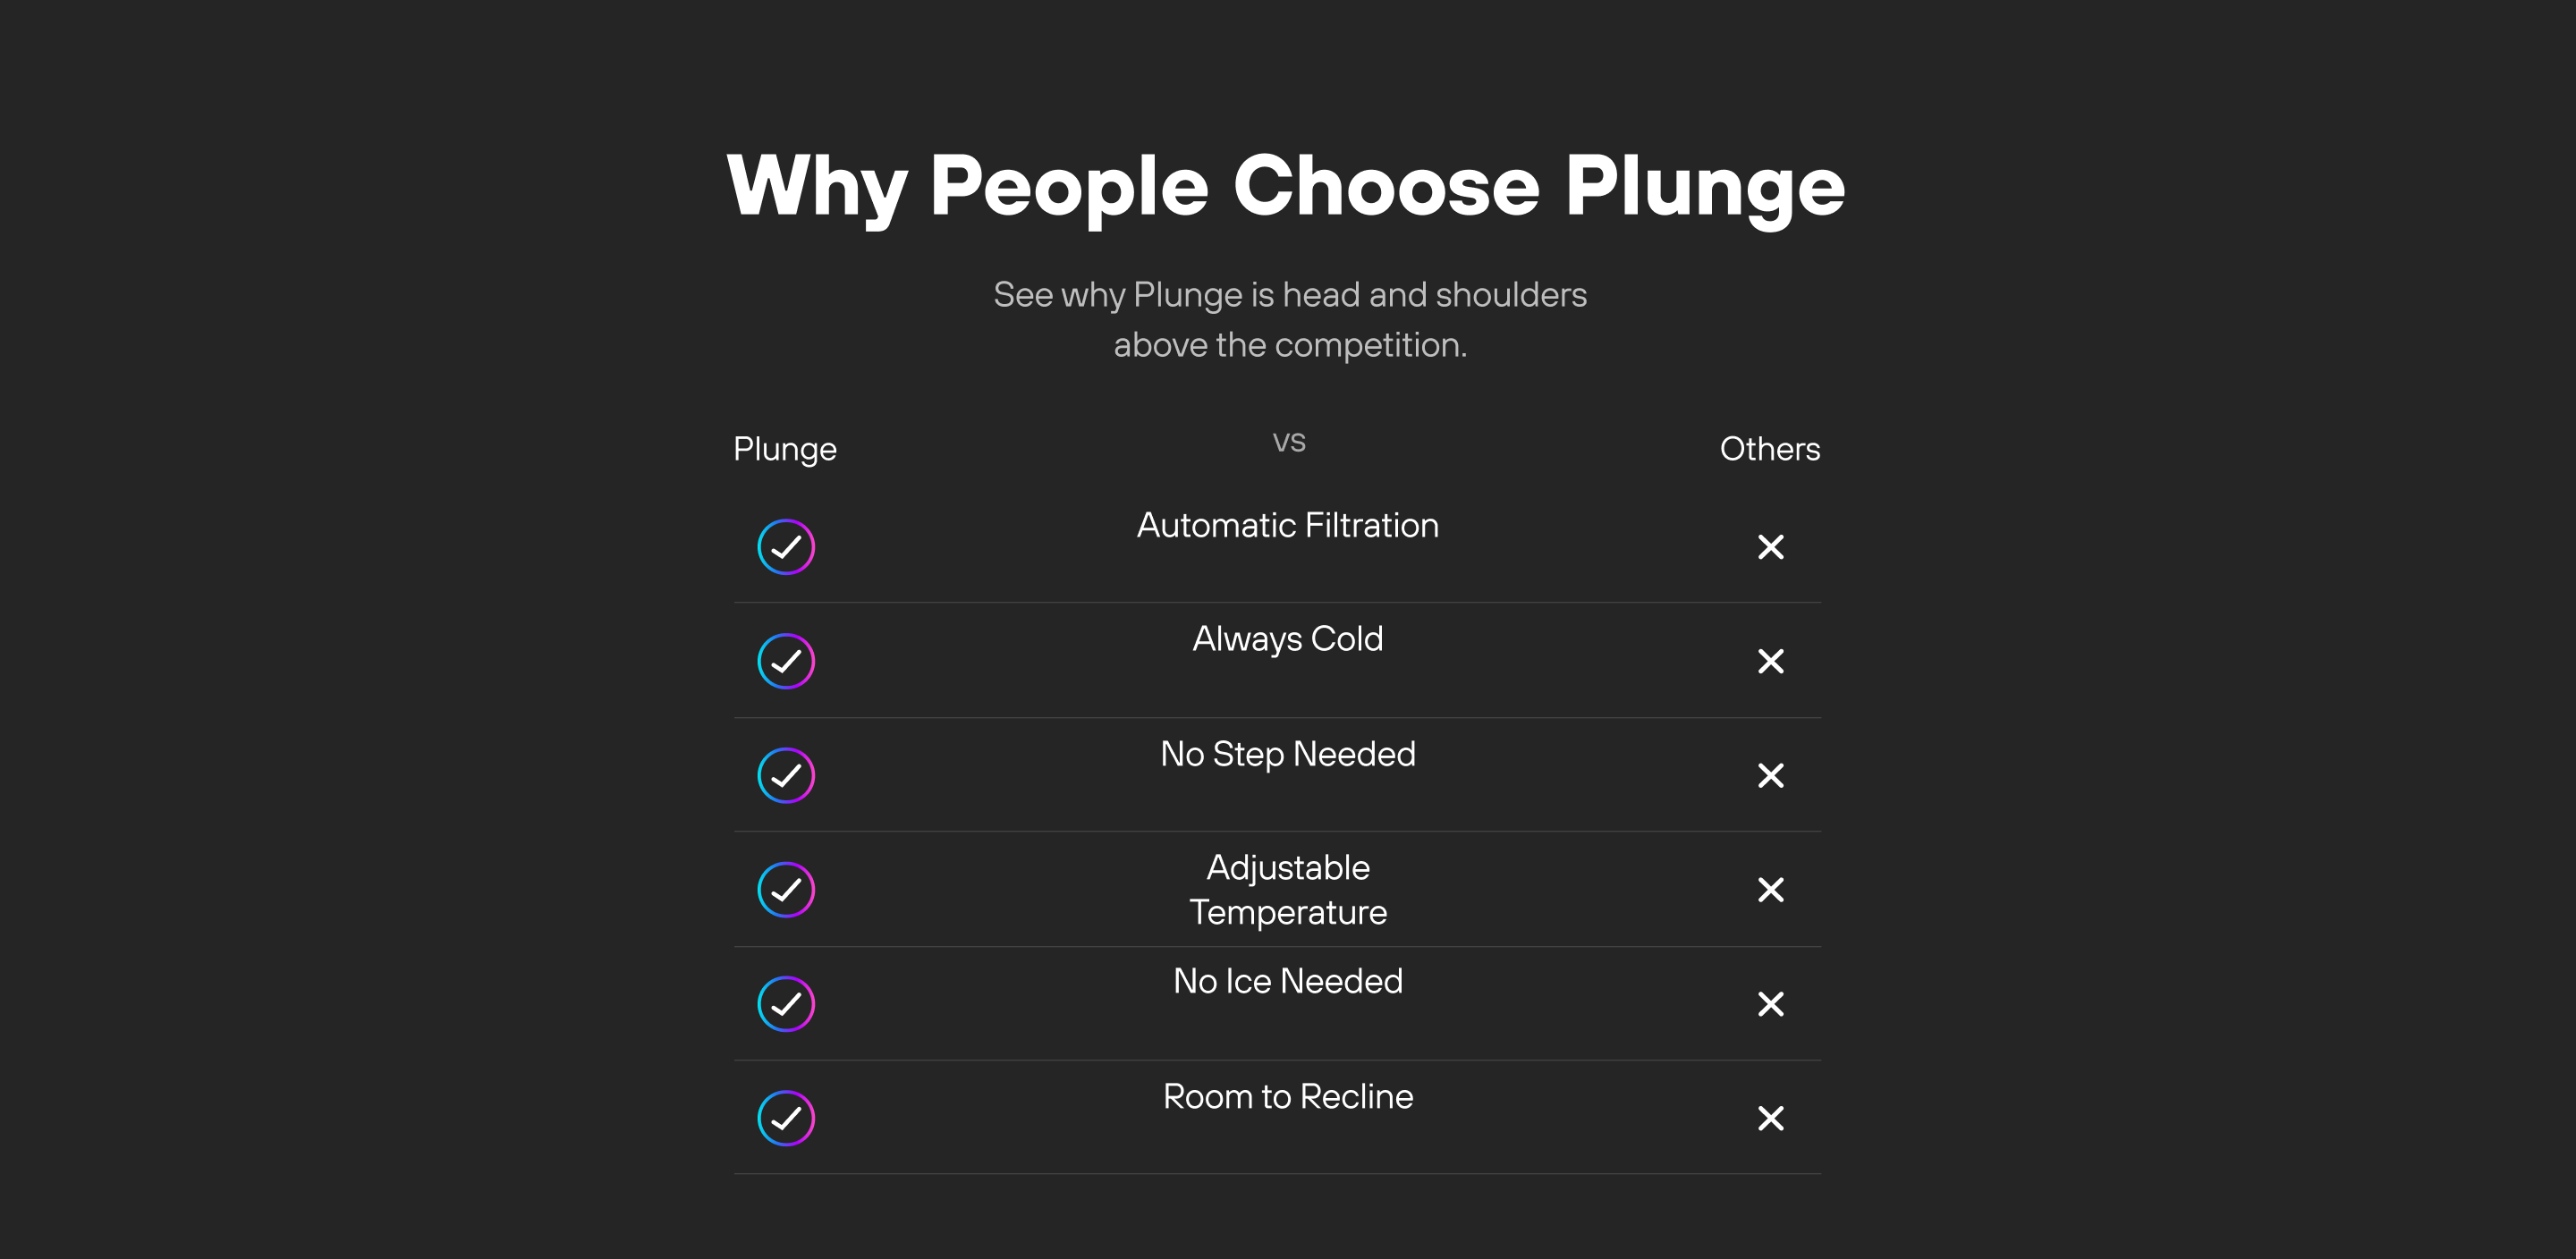Click the Adjustable Temperature checkmark icon
The height and width of the screenshot is (1259, 2576).
pos(786,889)
